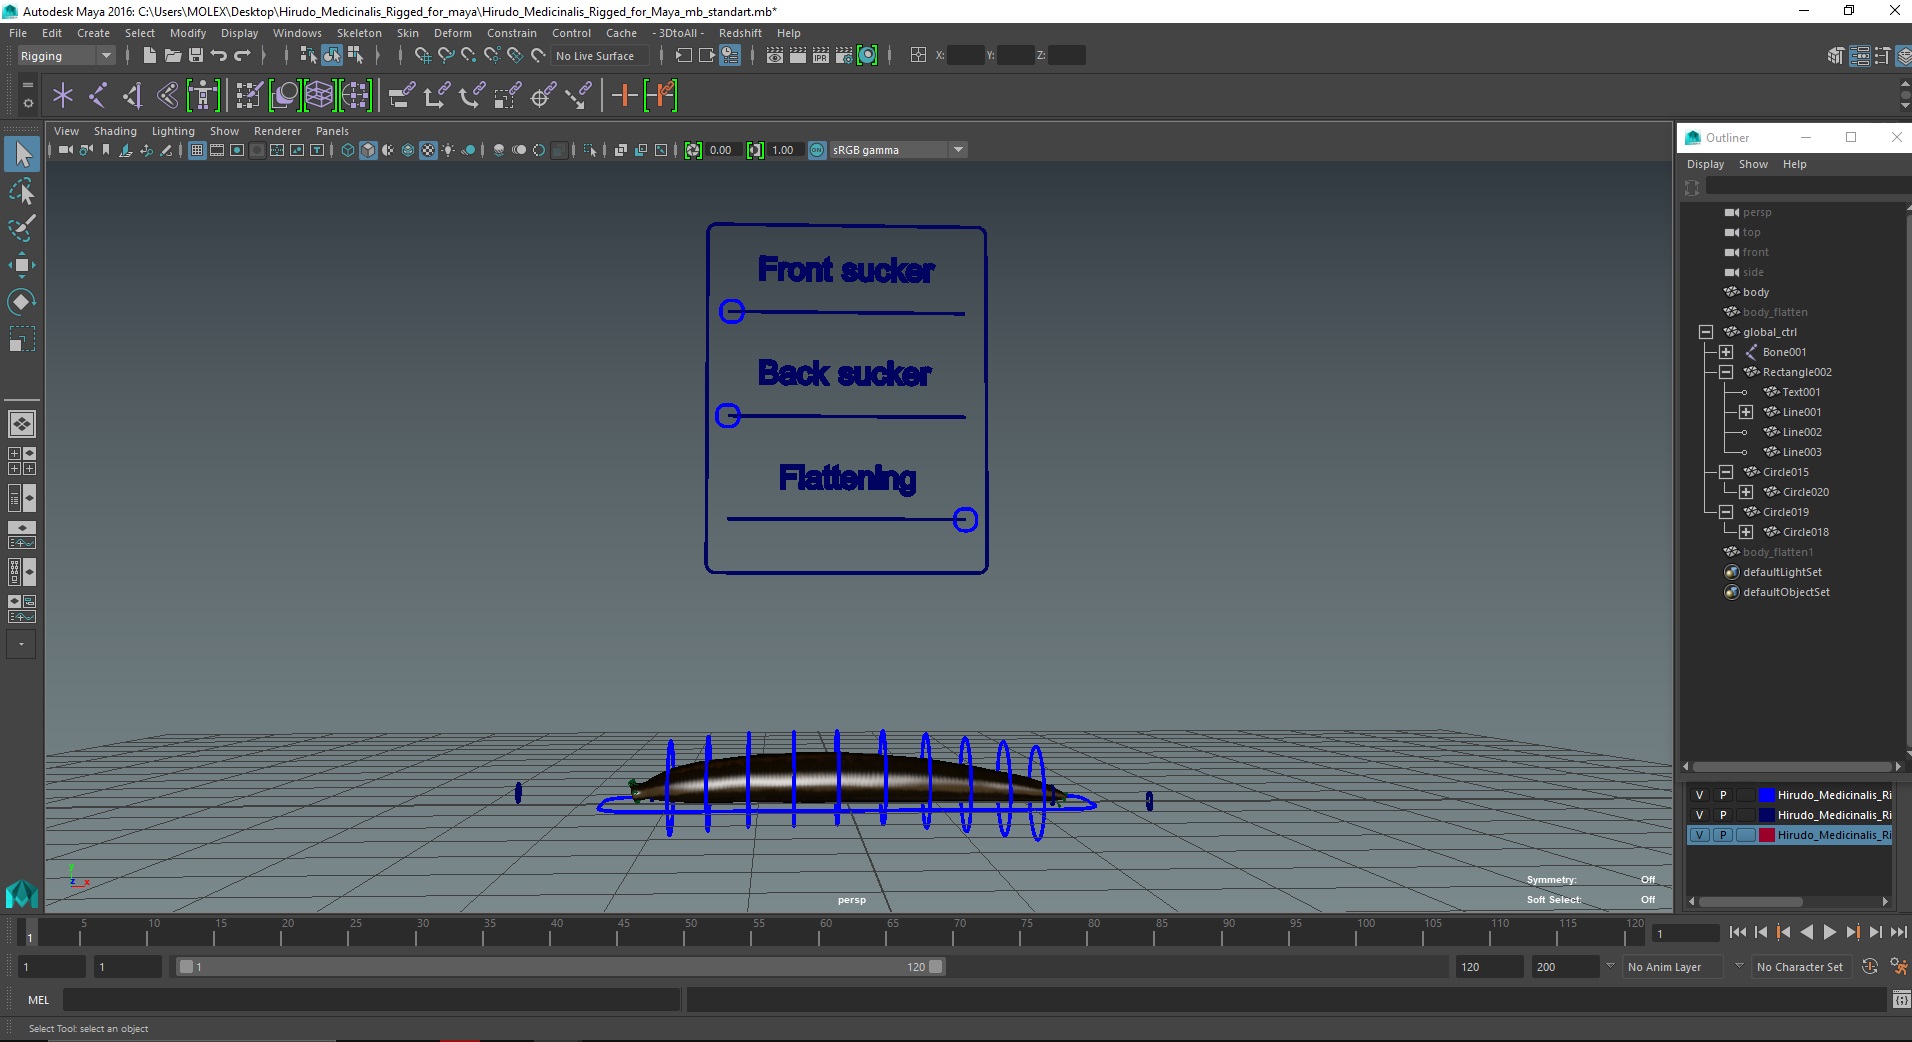Undo the last action icon
This screenshot has height=1042, width=1912.
tap(218, 56)
